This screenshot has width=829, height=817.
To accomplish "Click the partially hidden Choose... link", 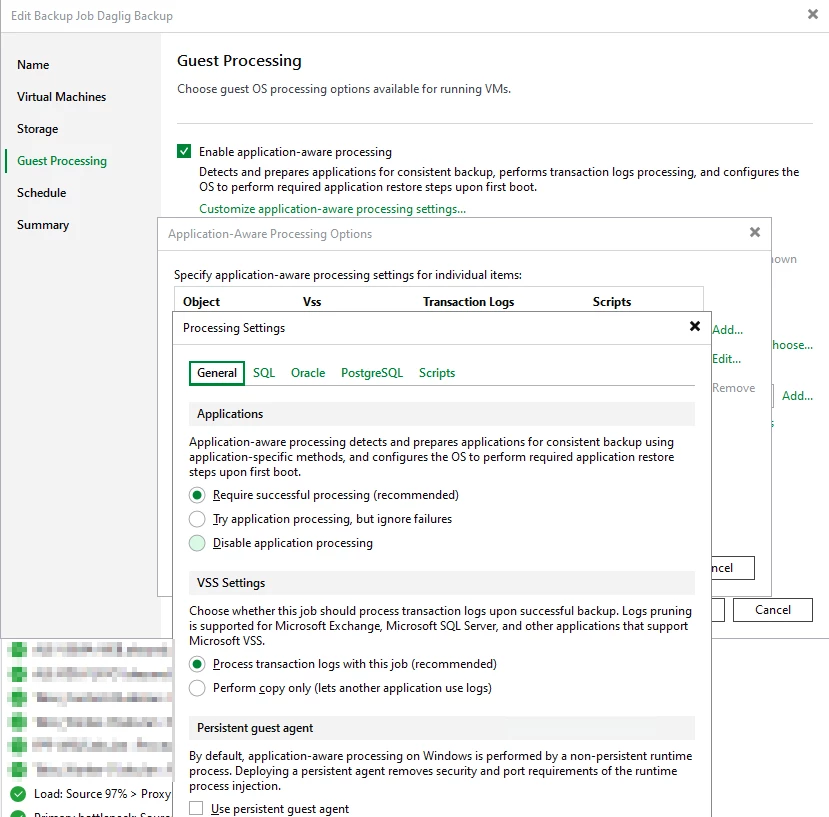I will tap(792, 345).
